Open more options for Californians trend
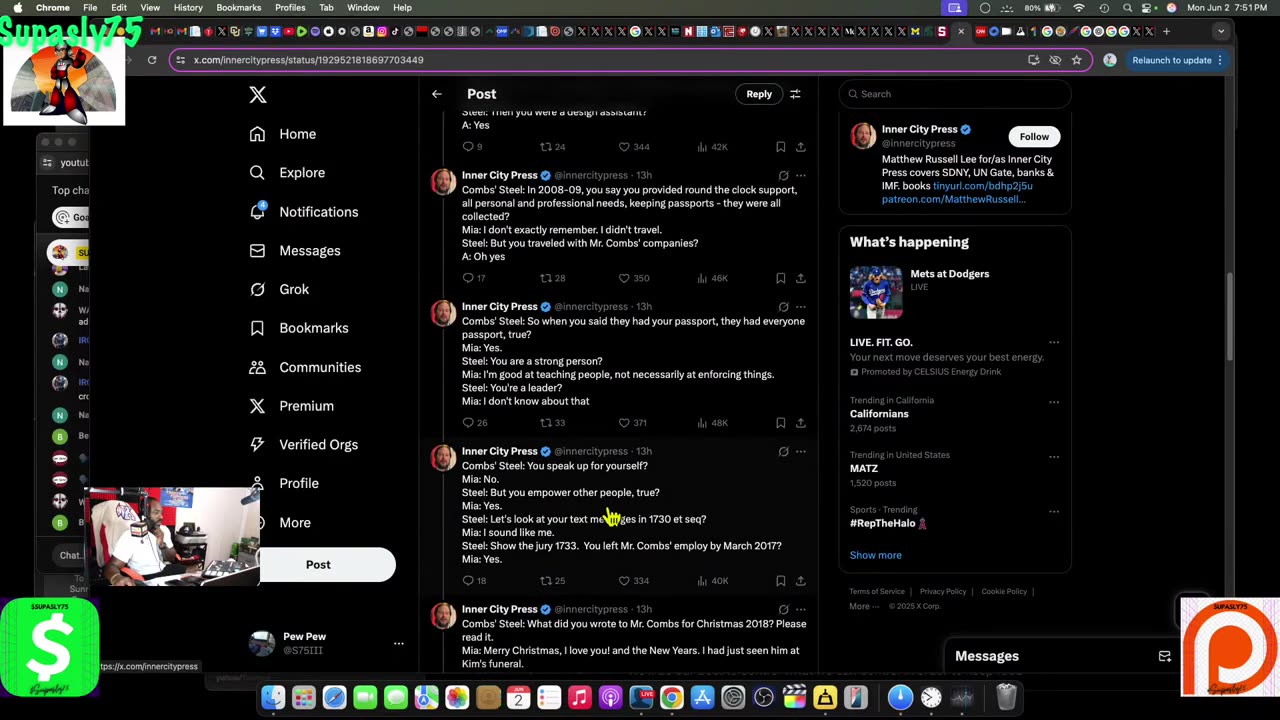The width and height of the screenshot is (1280, 720). pos(1054,402)
